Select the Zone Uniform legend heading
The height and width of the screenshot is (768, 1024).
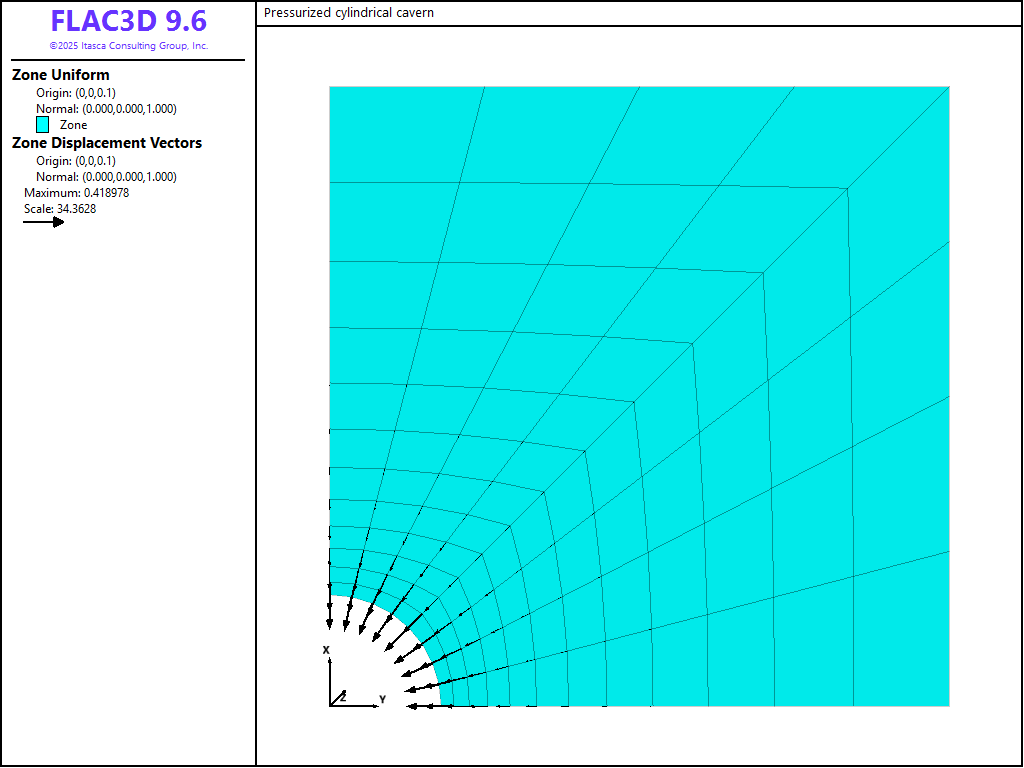pos(61,75)
